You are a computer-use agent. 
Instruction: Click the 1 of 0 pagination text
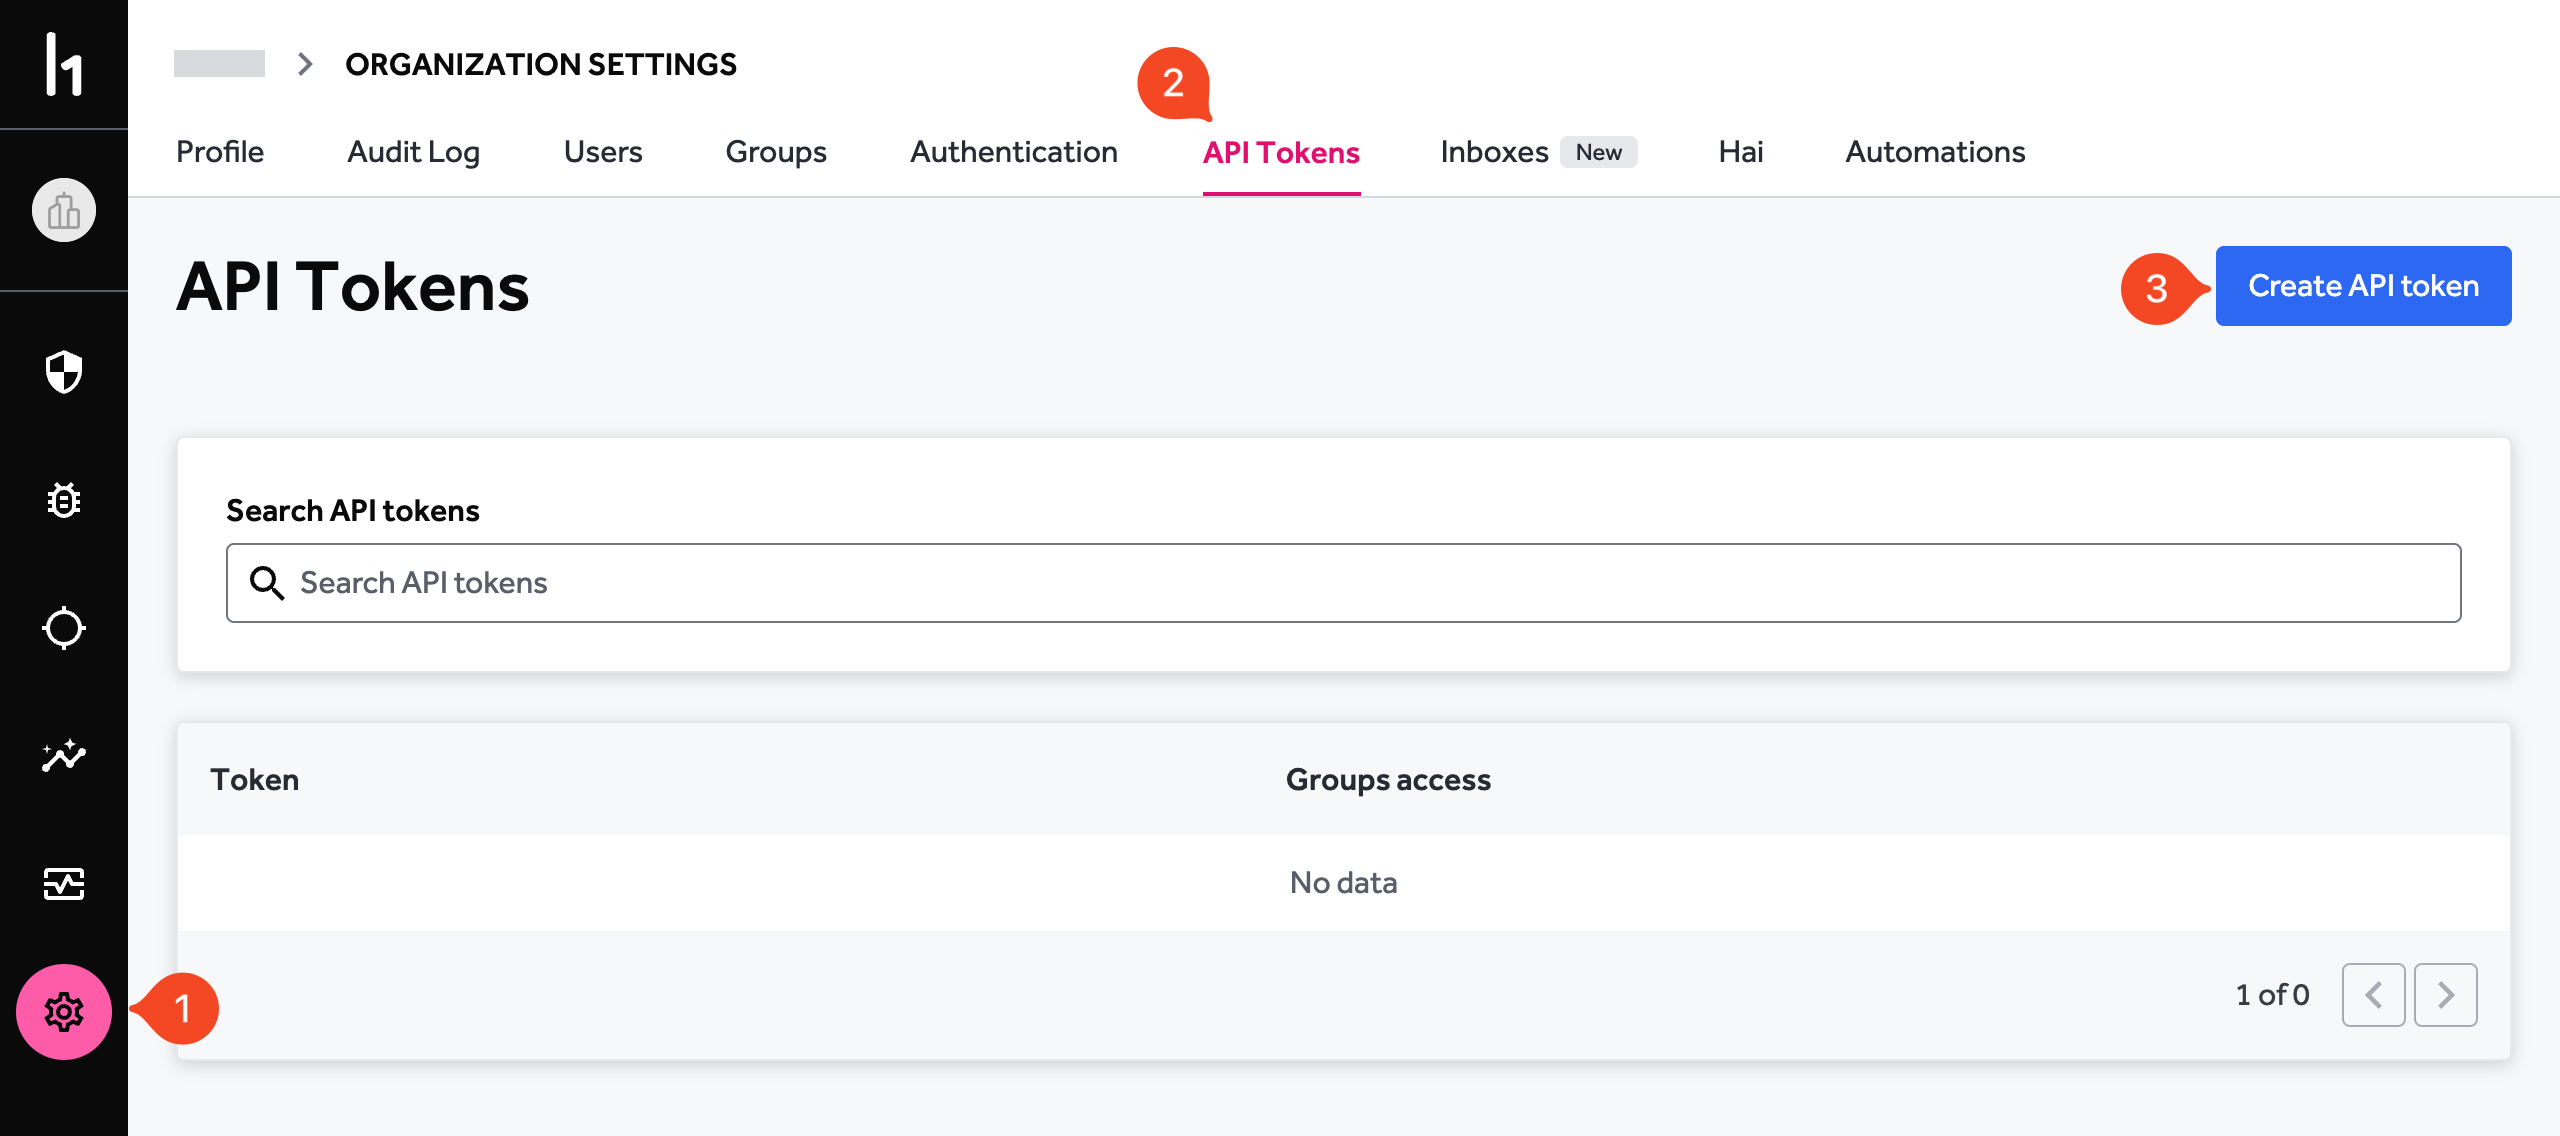(x=2272, y=995)
